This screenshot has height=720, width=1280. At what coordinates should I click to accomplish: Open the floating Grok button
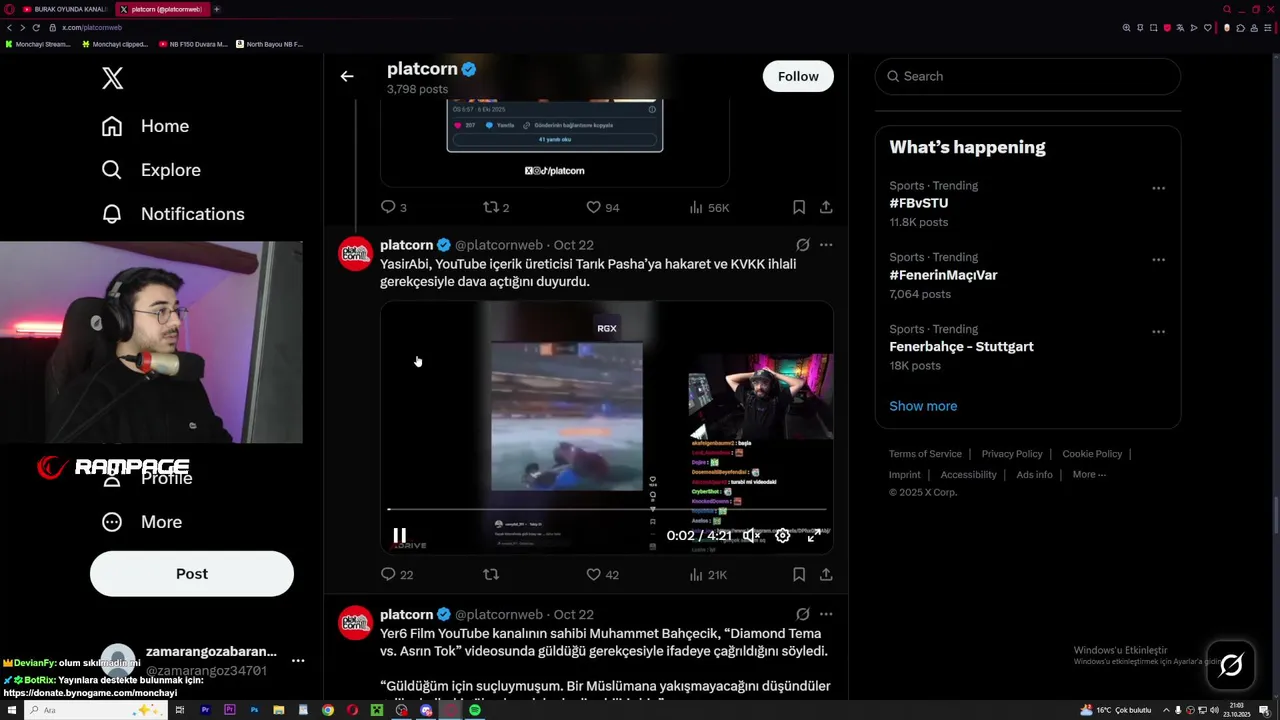point(1231,665)
